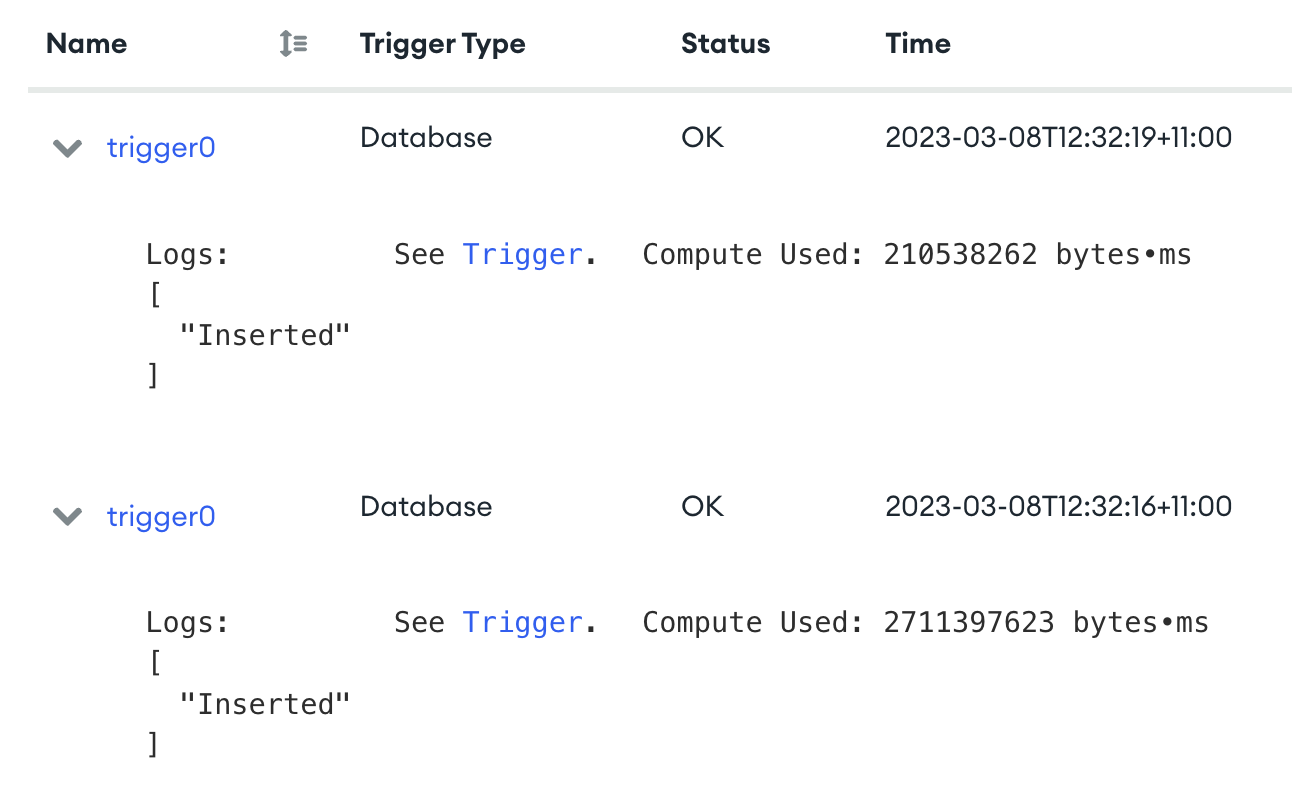Image resolution: width=1292 pixels, height=788 pixels.
Task: Click the sort icon beside Name header
Action: click(293, 44)
